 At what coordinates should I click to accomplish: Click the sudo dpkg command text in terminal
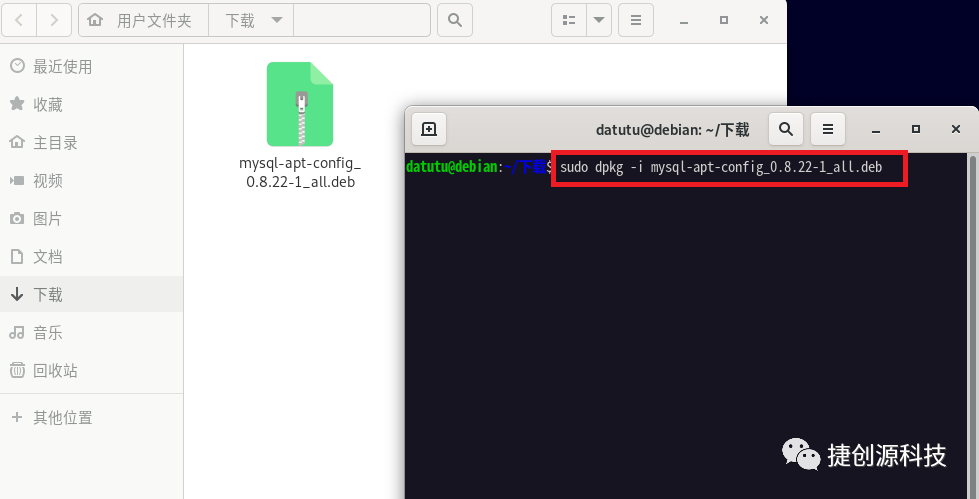pyautogui.click(x=721, y=167)
